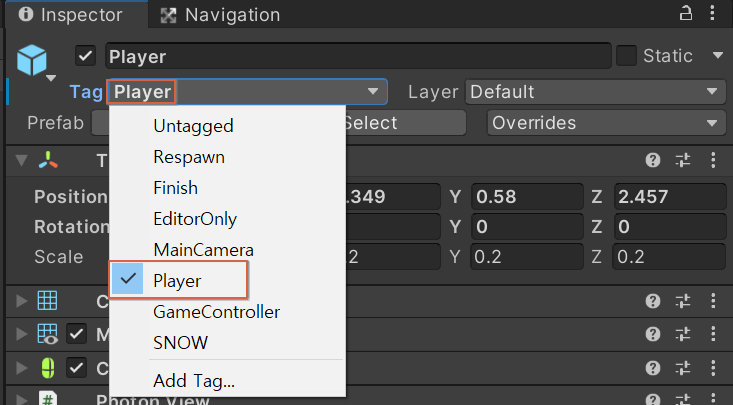Expand the Photon View component foldout
This screenshot has width=733, height=405.
[x=21, y=400]
